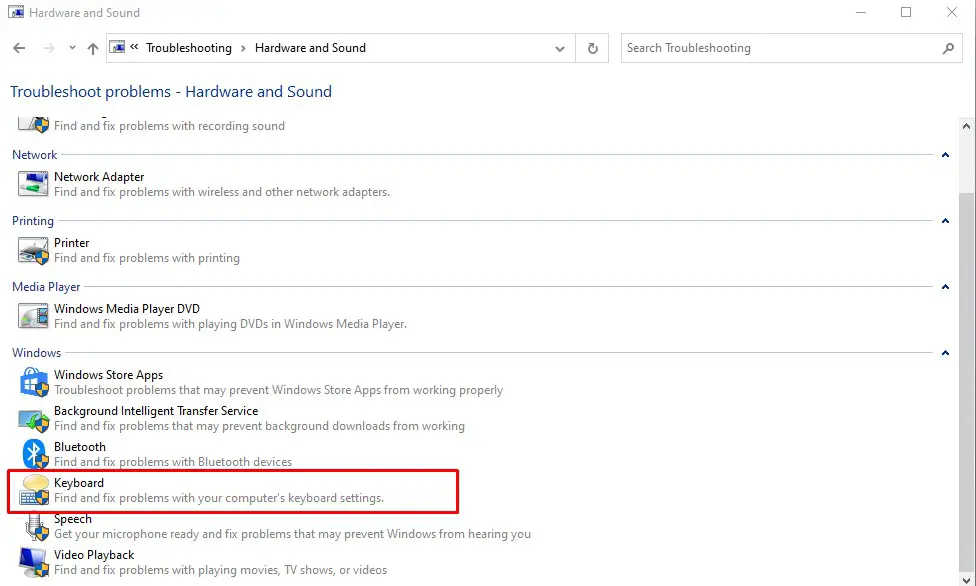Open the Speech microphone icon

coord(36,527)
